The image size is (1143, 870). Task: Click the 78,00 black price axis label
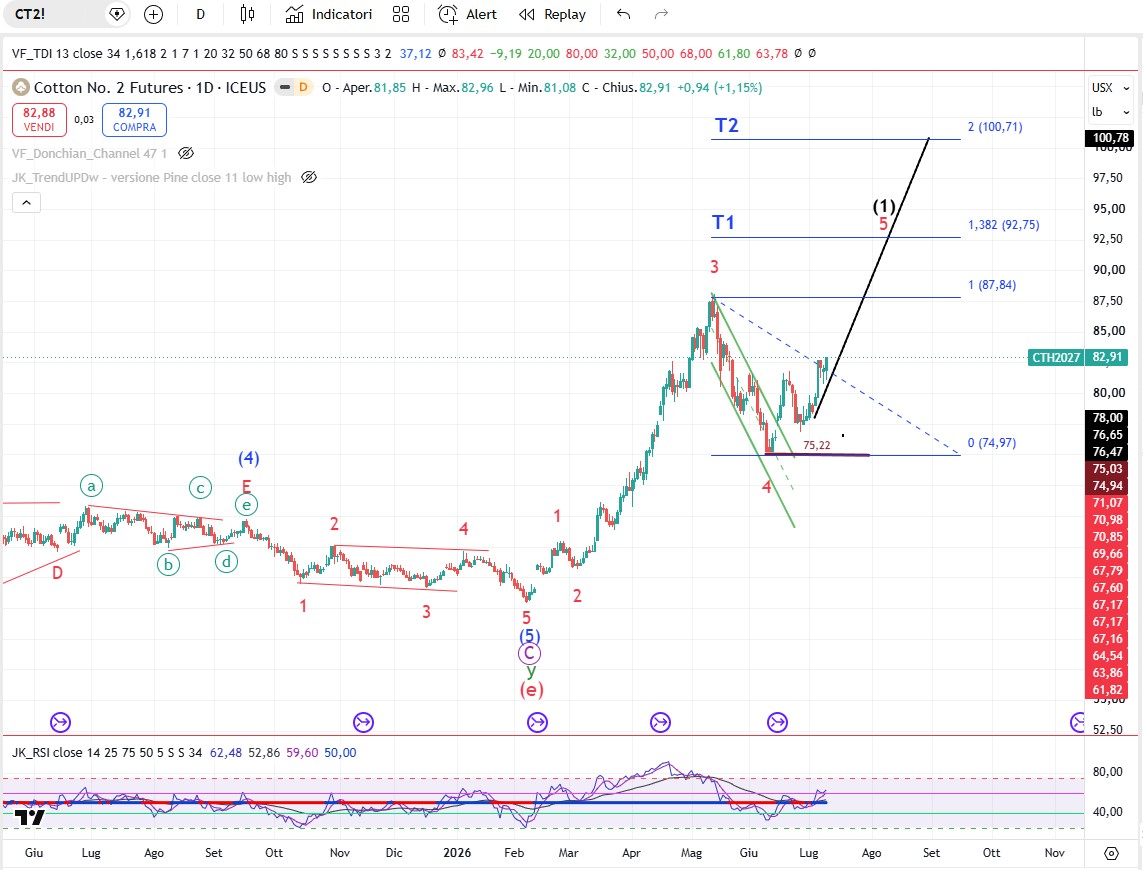pos(1108,418)
